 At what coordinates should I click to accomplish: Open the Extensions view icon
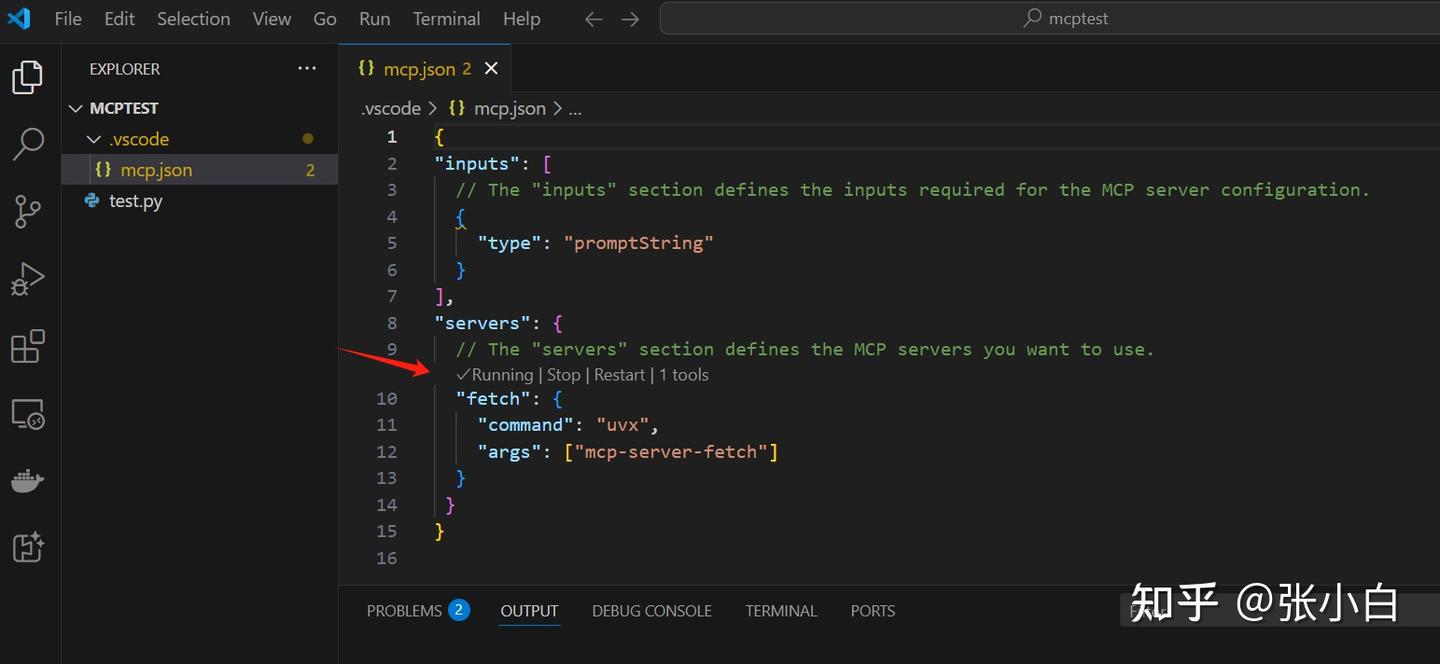pyautogui.click(x=28, y=347)
